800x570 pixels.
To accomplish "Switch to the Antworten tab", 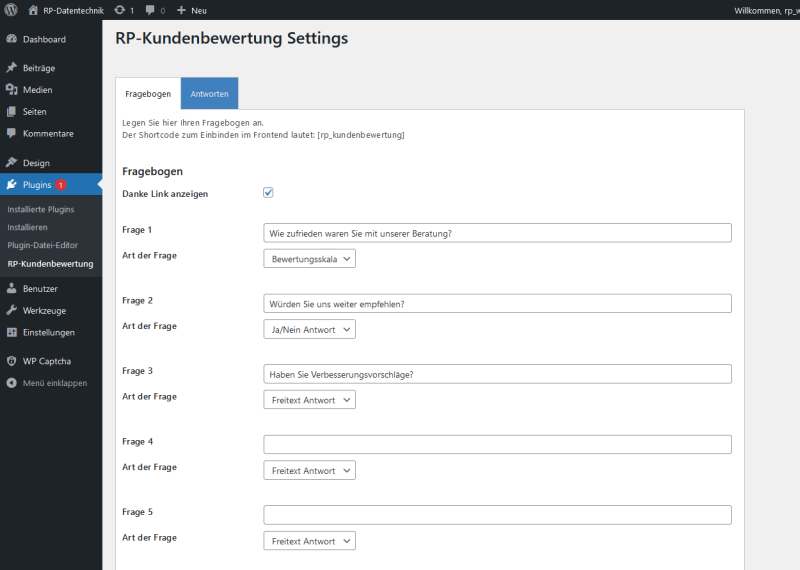I will (x=209, y=93).
